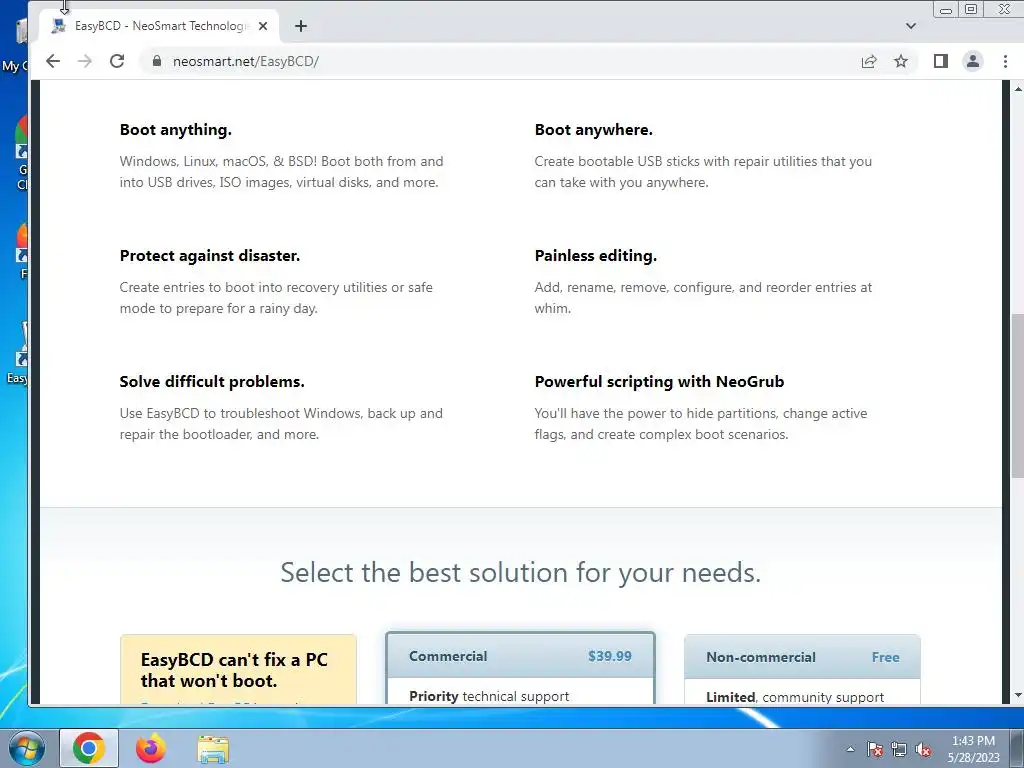
Task: Click Select the best solution heading
Action: coord(520,573)
